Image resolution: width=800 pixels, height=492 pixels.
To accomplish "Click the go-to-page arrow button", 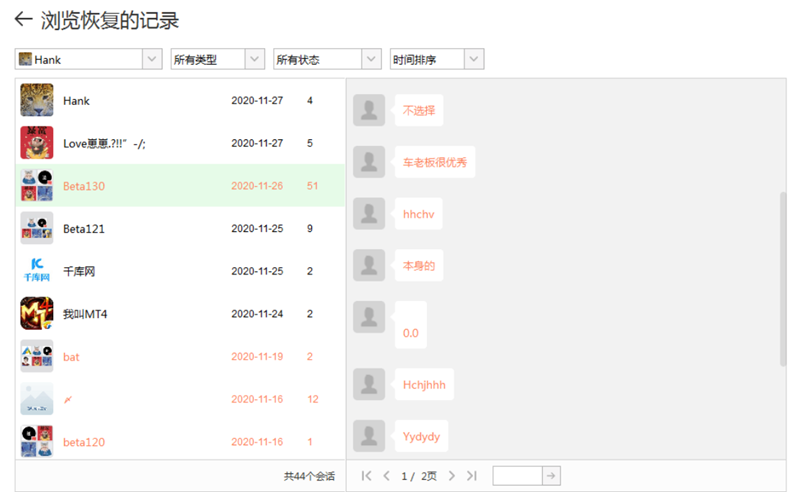I will pos(551,476).
